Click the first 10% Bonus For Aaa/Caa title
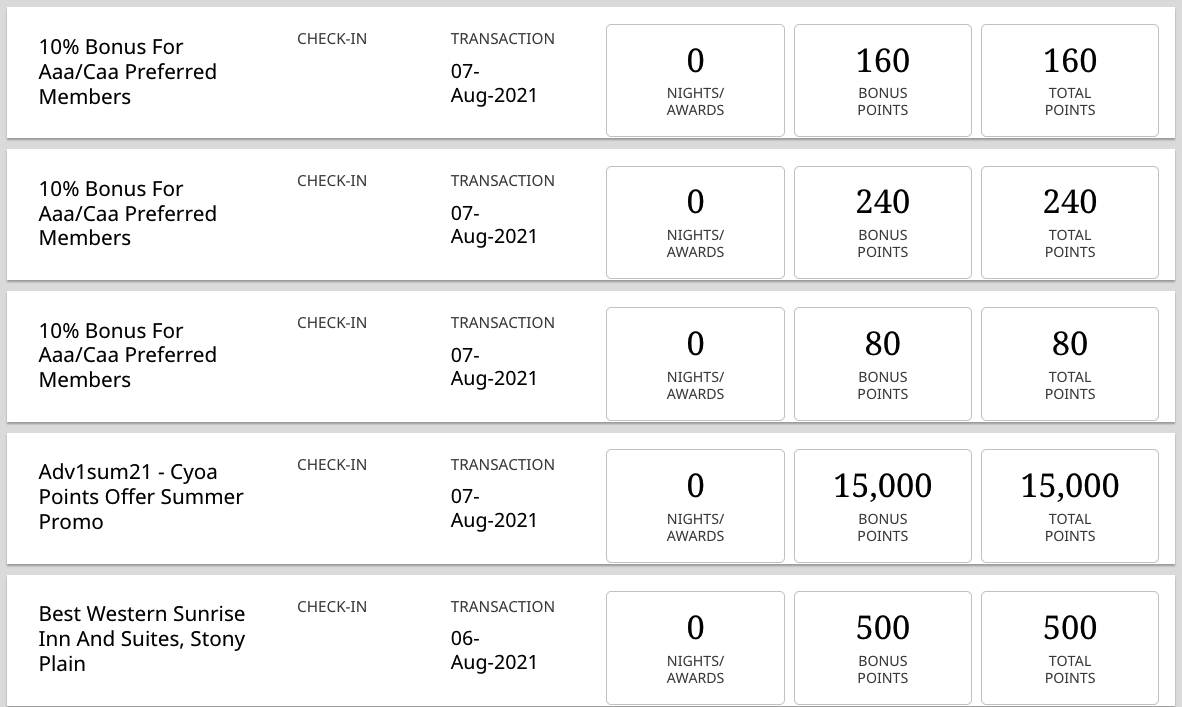1182x707 pixels. point(127,72)
